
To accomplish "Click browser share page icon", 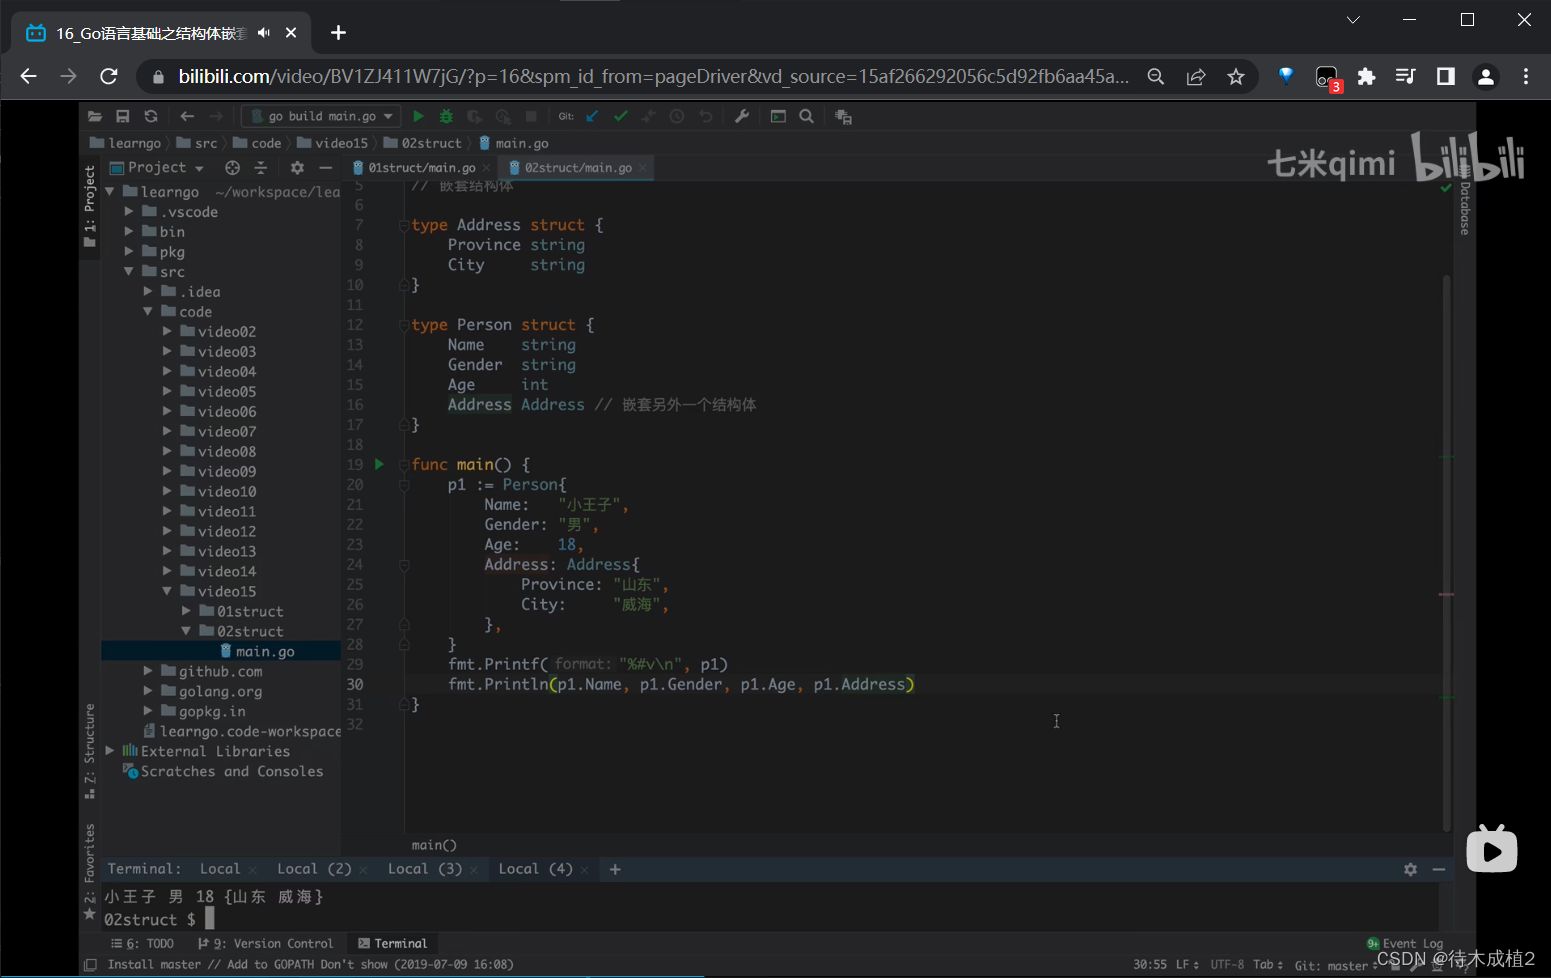I will 1196,76.
